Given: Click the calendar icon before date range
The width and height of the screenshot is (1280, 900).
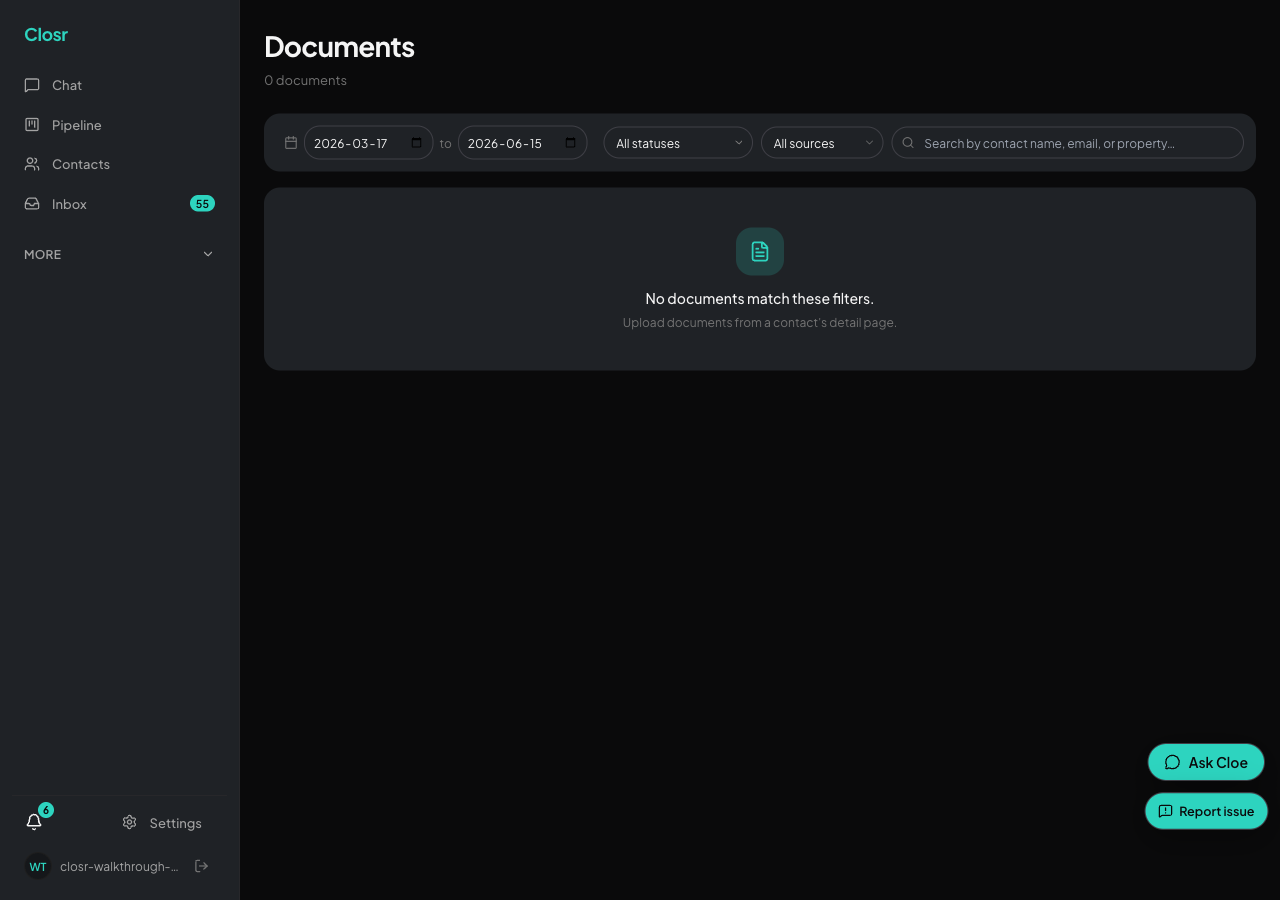Looking at the screenshot, I should (291, 143).
